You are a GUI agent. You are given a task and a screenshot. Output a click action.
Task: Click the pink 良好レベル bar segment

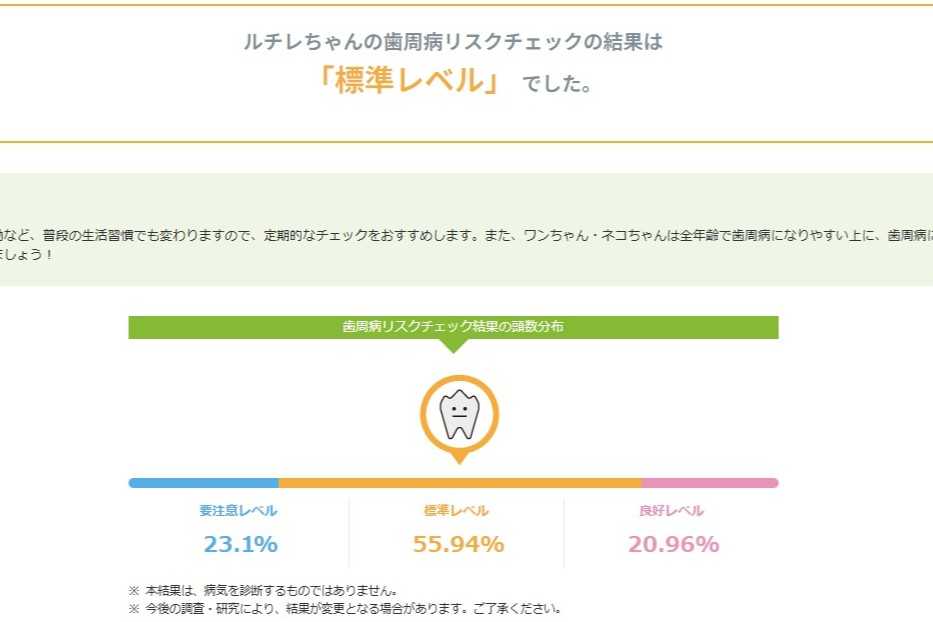[x=709, y=483]
